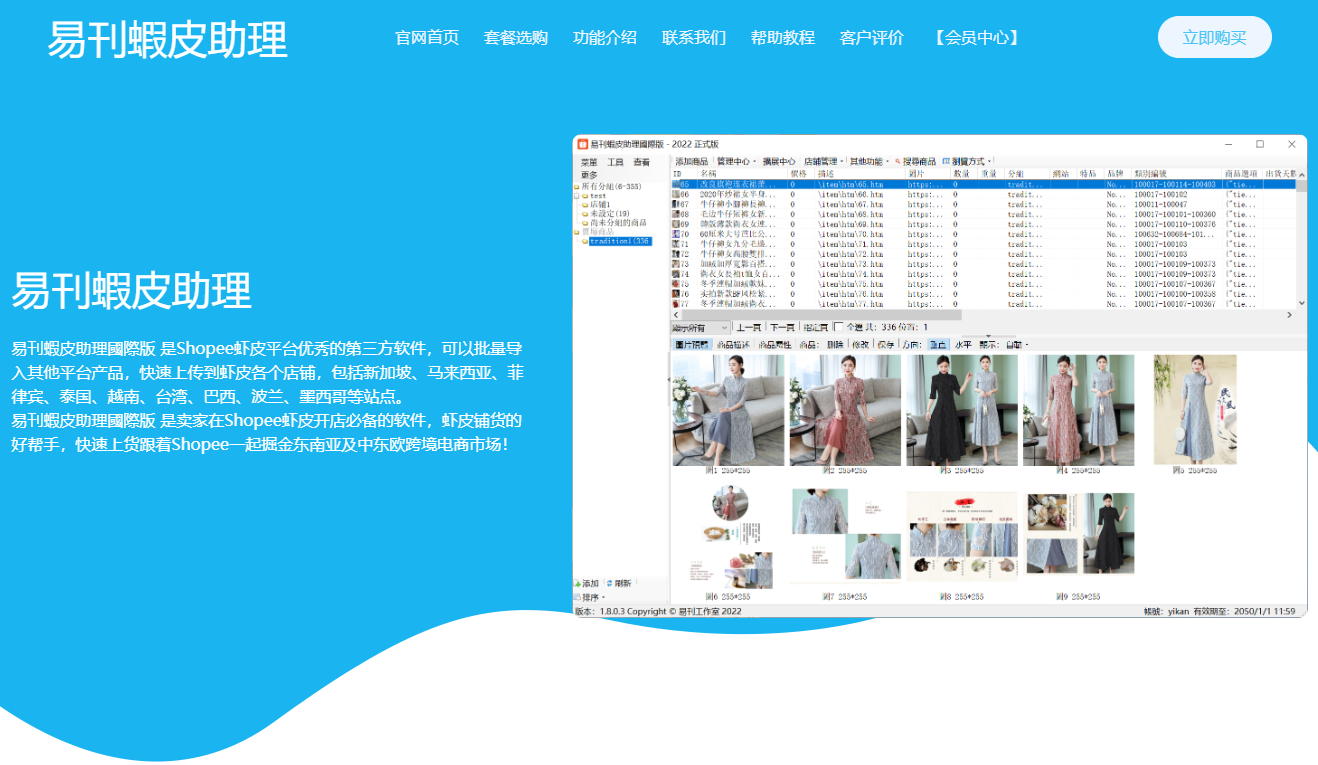The height and width of the screenshot is (765, 1318).
Task: Open the 排序 sort dropdown
Action: [x=590, y=597]
